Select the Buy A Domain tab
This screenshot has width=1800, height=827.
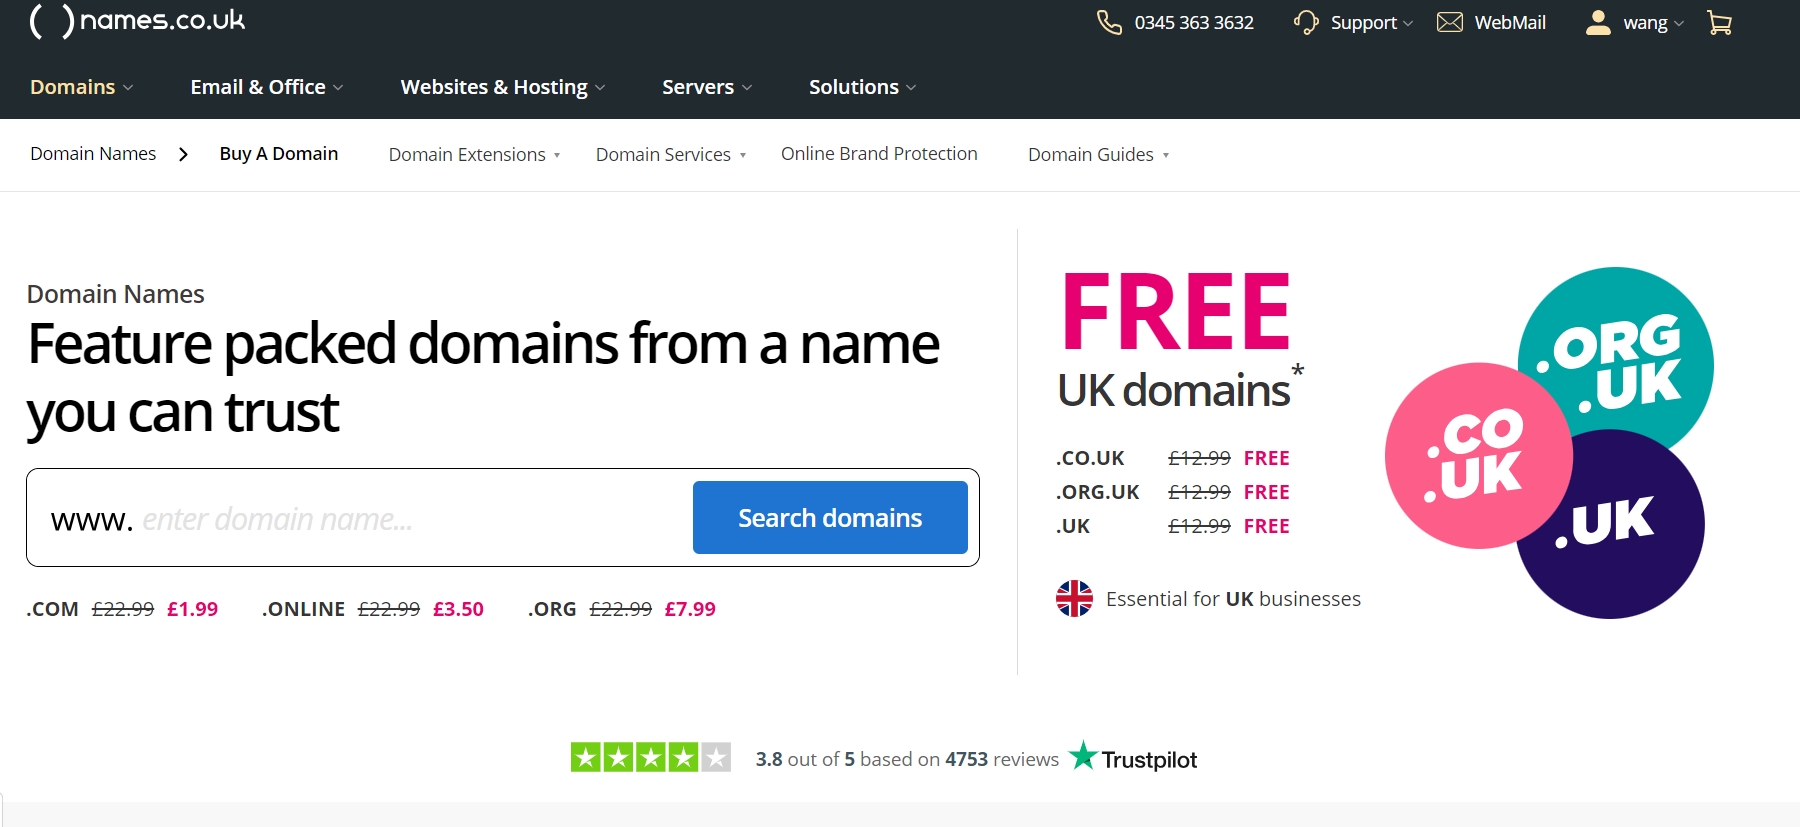pyautogui.click(x=279, y=153)
